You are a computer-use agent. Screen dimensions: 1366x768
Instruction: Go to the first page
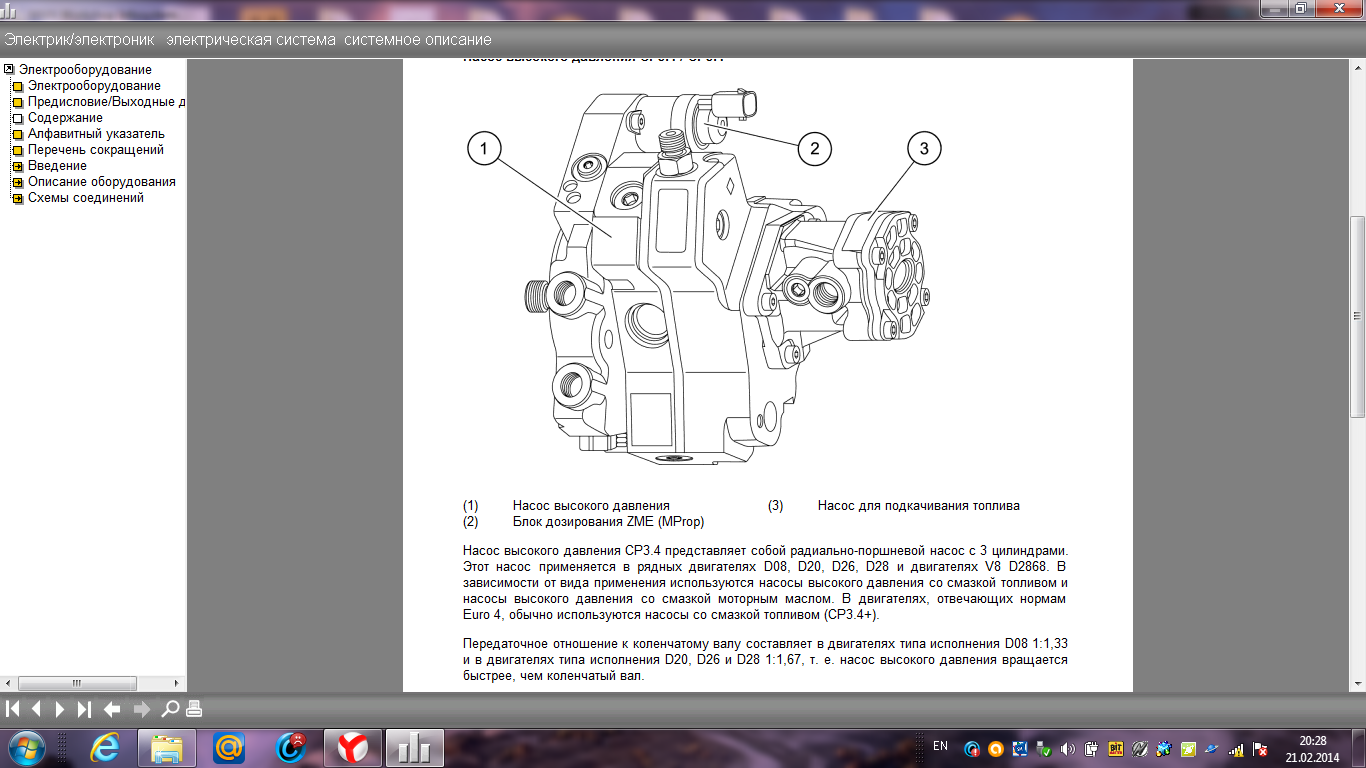click(x=13, y=709)
